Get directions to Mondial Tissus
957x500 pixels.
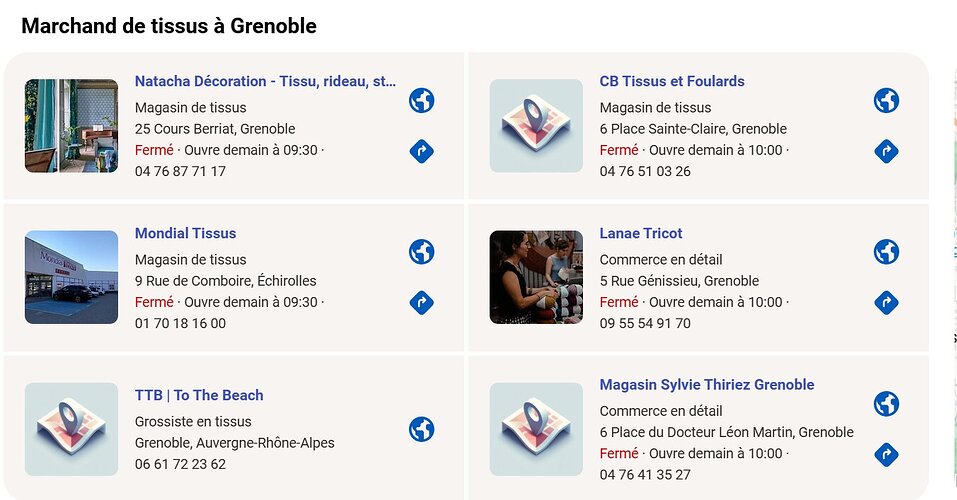(x=422, y=303)
